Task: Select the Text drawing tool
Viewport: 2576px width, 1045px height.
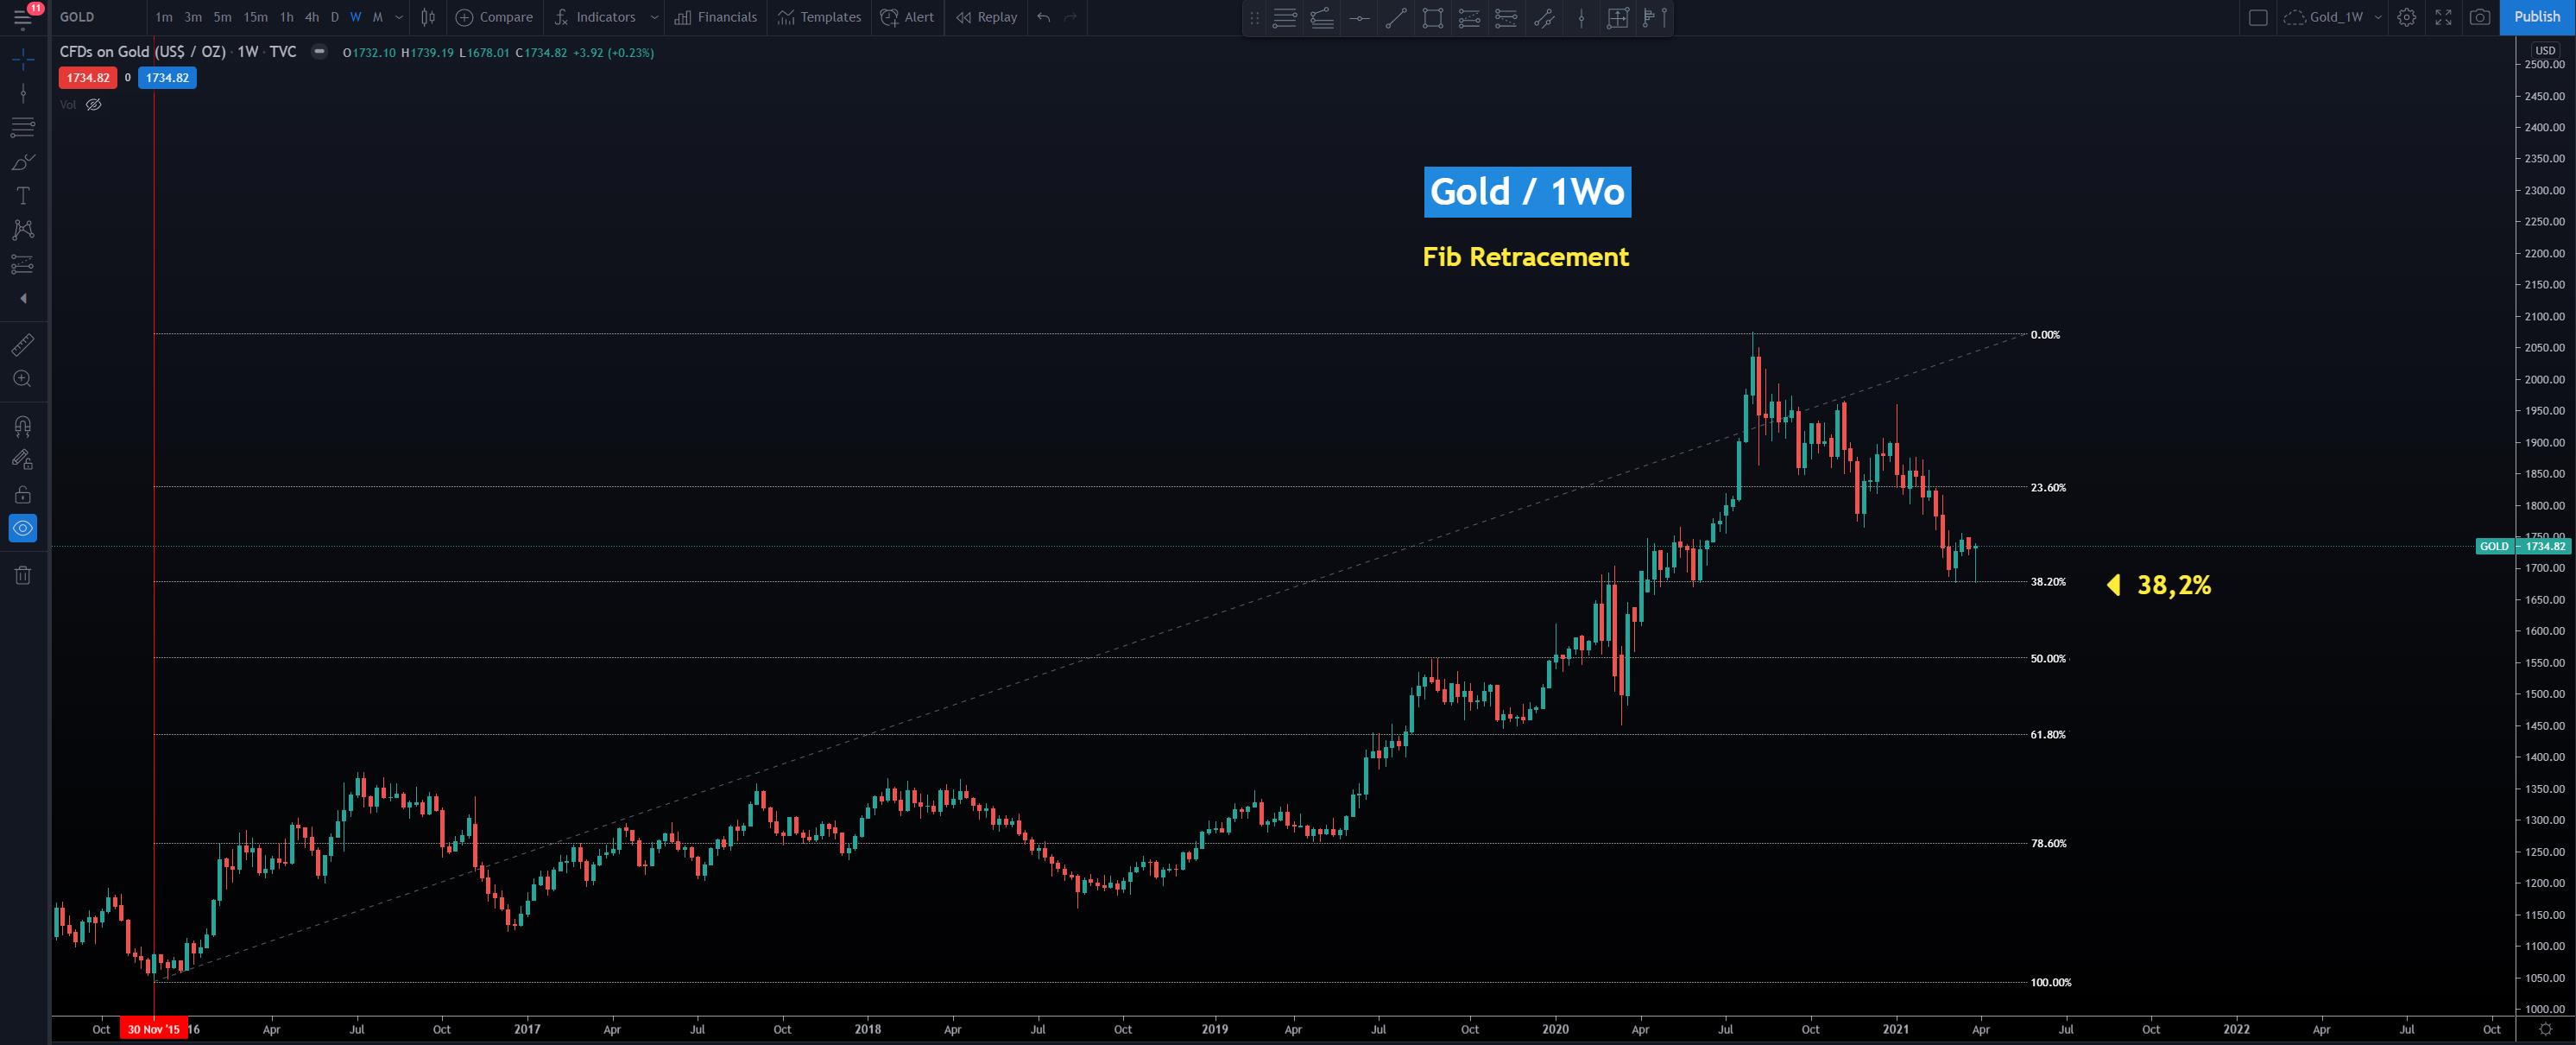Action: pyautogui.click(x=23, y=196)
